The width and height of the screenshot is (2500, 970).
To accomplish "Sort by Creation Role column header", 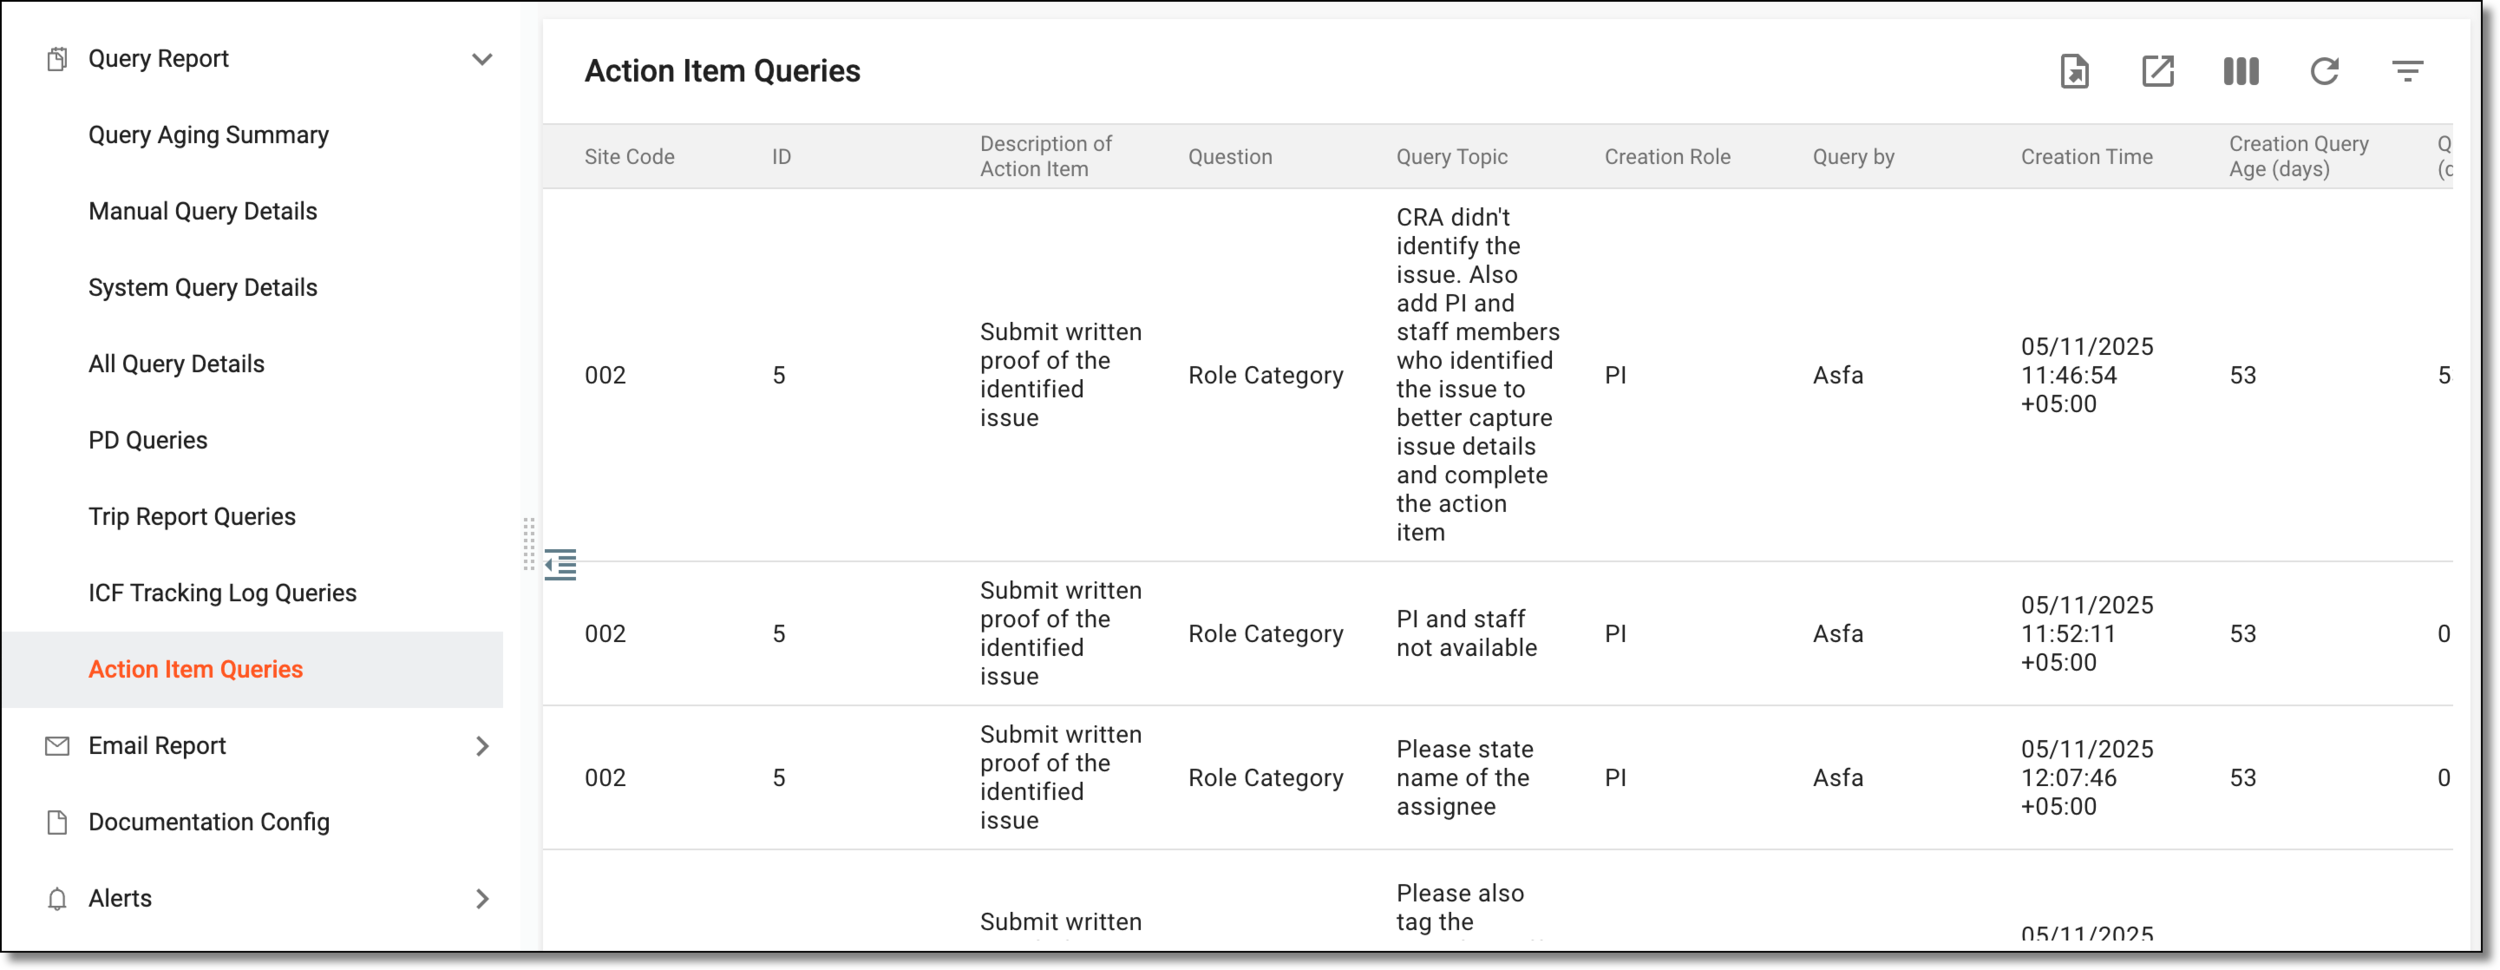I will pyautogui.click(x=1667, y=157).
